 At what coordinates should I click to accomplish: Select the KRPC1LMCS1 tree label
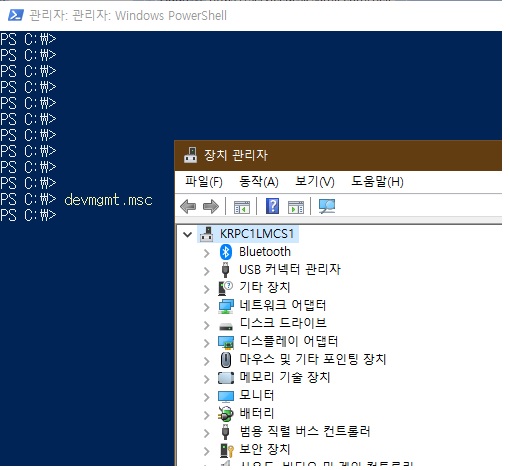257,234
